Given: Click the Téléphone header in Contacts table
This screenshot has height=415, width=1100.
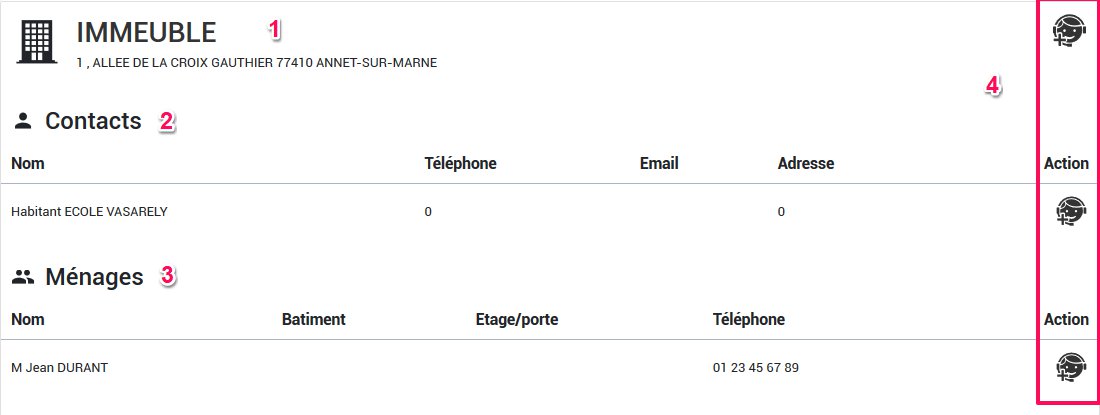Looking at the screenshot, I should coord(460,163).
